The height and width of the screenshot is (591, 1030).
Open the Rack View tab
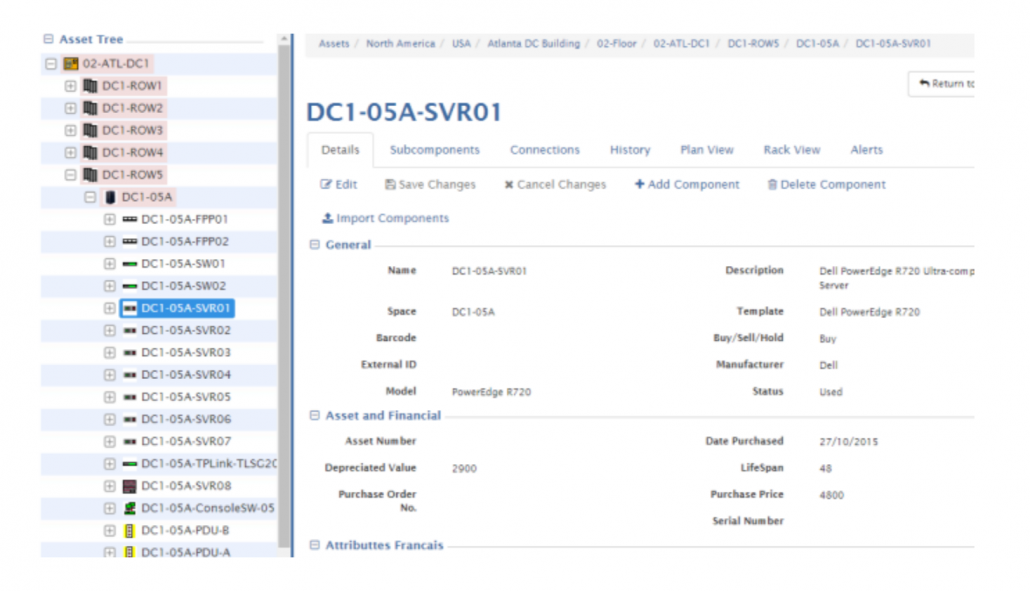[x=791, y=150]
